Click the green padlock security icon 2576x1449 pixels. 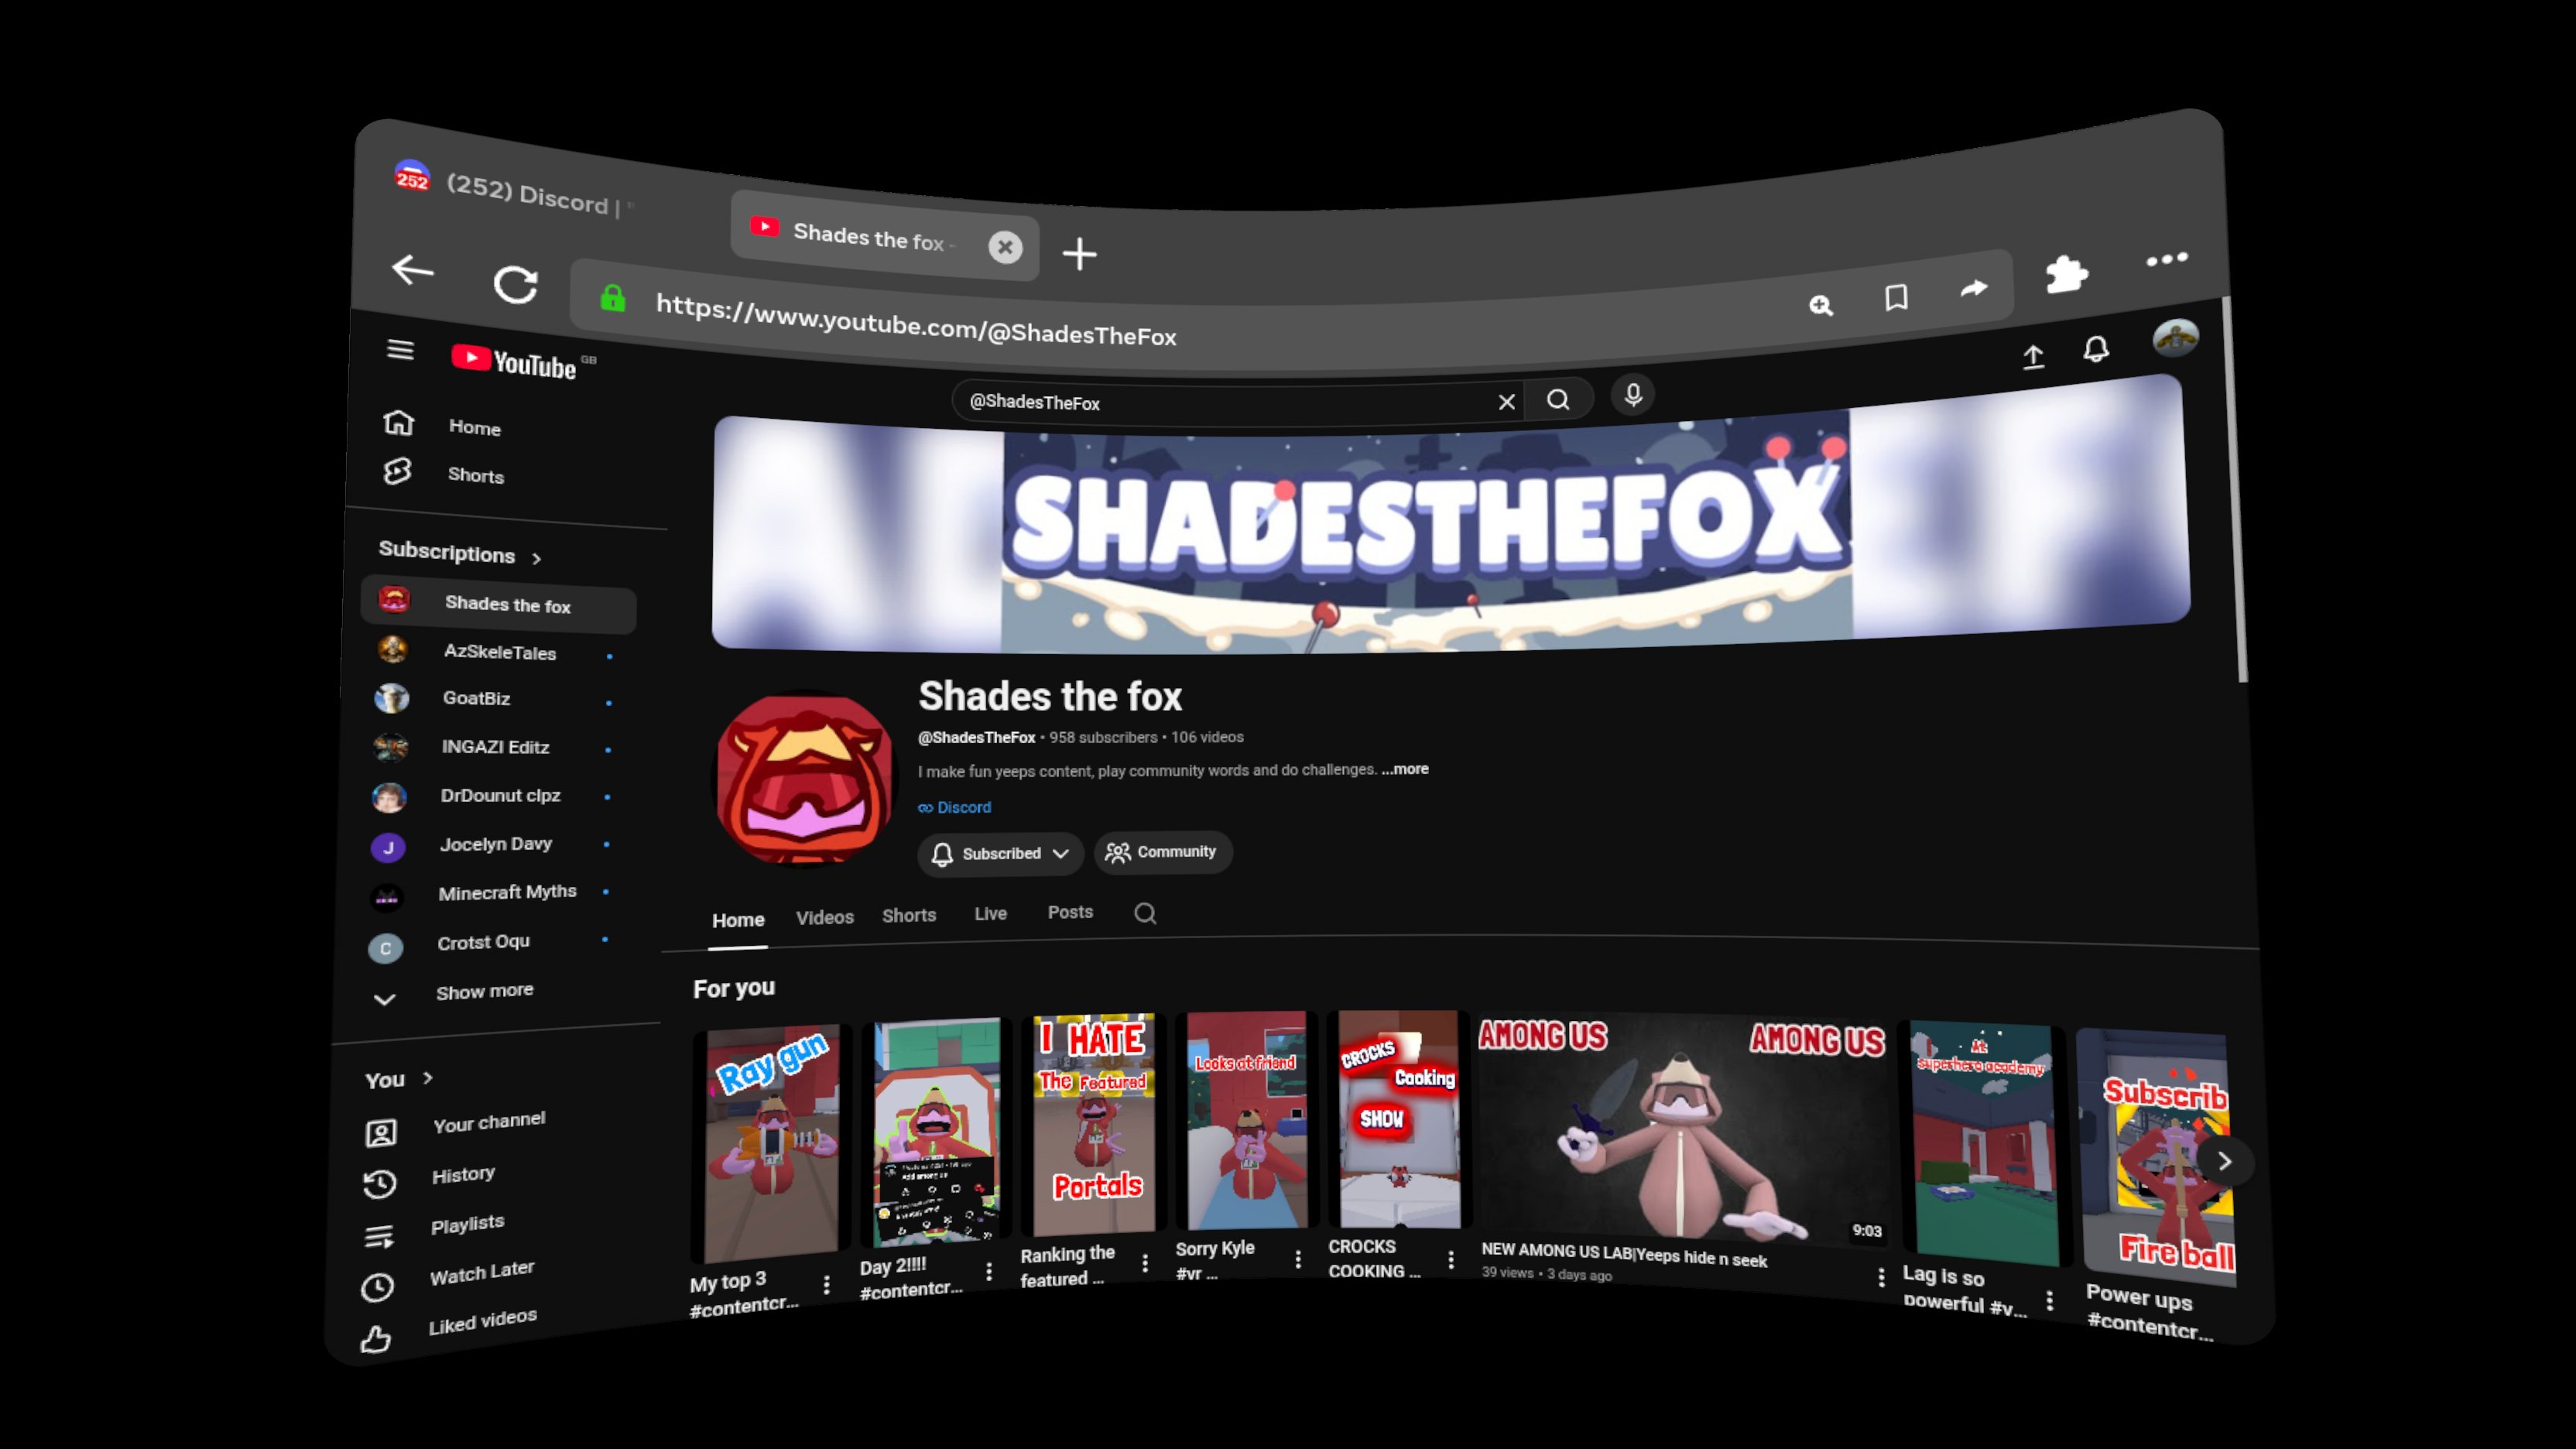coord(612,297)
